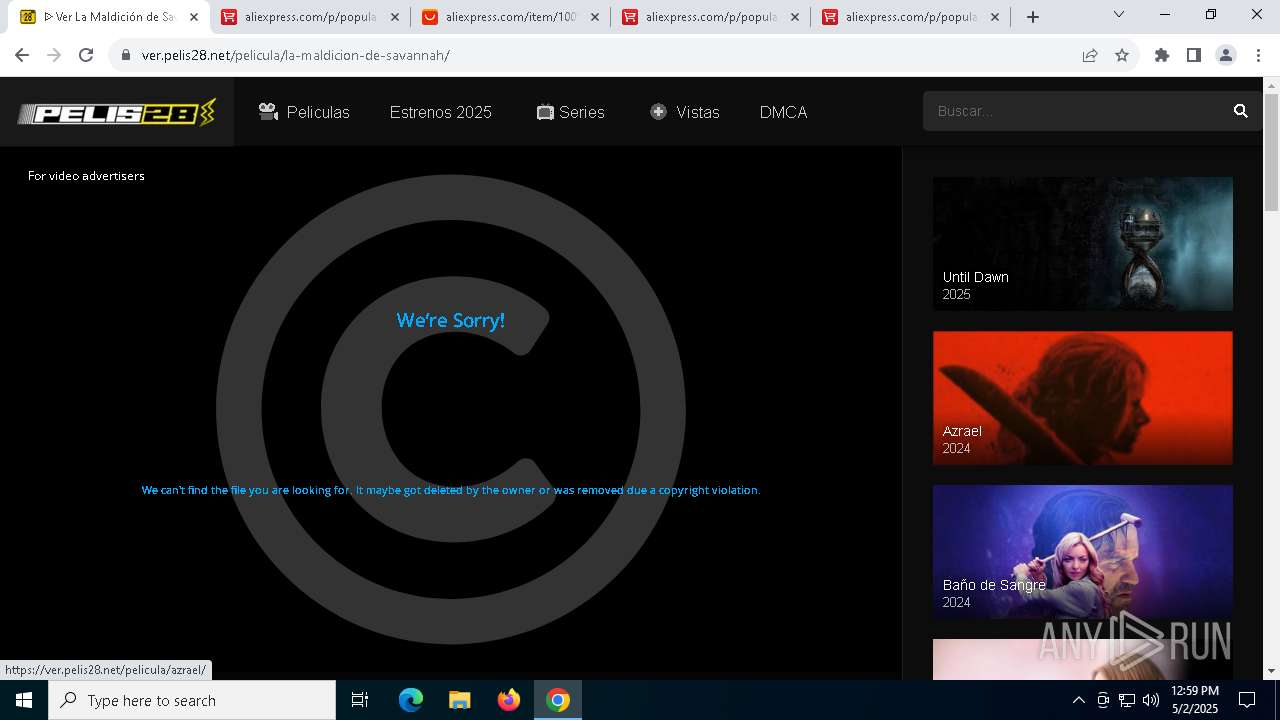Go forward with the browser forward arrow
This screenshot has height=720, width=1280.
coord(54,55)
